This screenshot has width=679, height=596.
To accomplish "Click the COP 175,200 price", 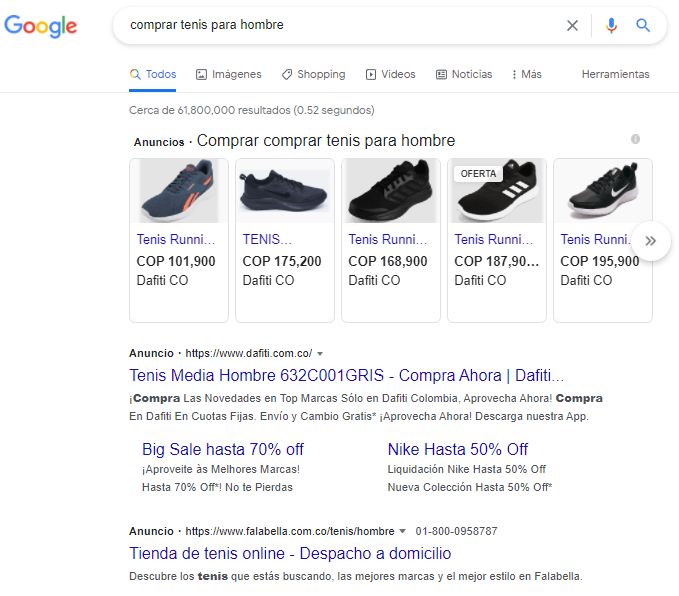I will pos(282,261).
